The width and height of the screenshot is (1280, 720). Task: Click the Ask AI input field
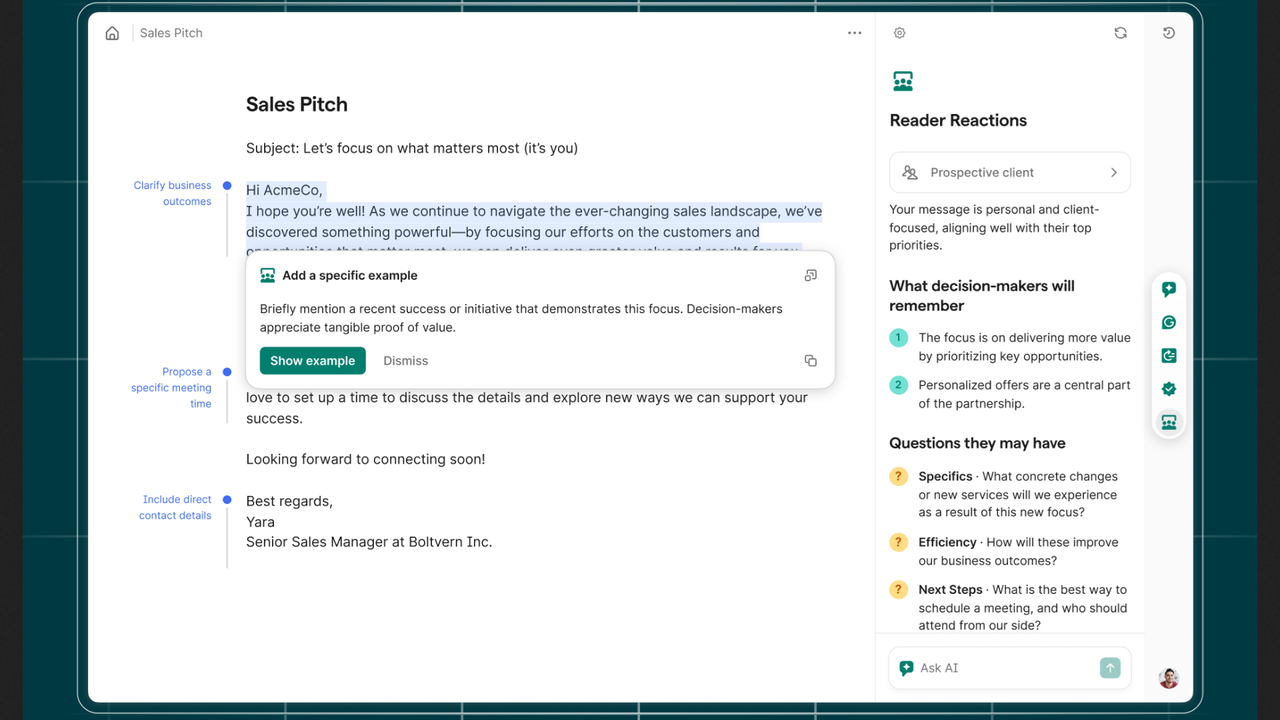tap(1000, 668)
